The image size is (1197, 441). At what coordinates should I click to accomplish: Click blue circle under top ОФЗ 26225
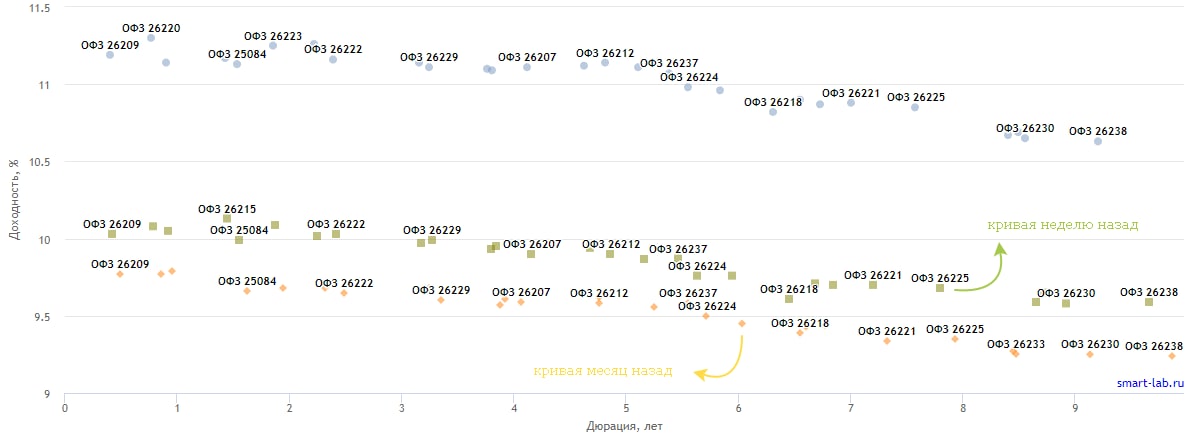(914, 107)
